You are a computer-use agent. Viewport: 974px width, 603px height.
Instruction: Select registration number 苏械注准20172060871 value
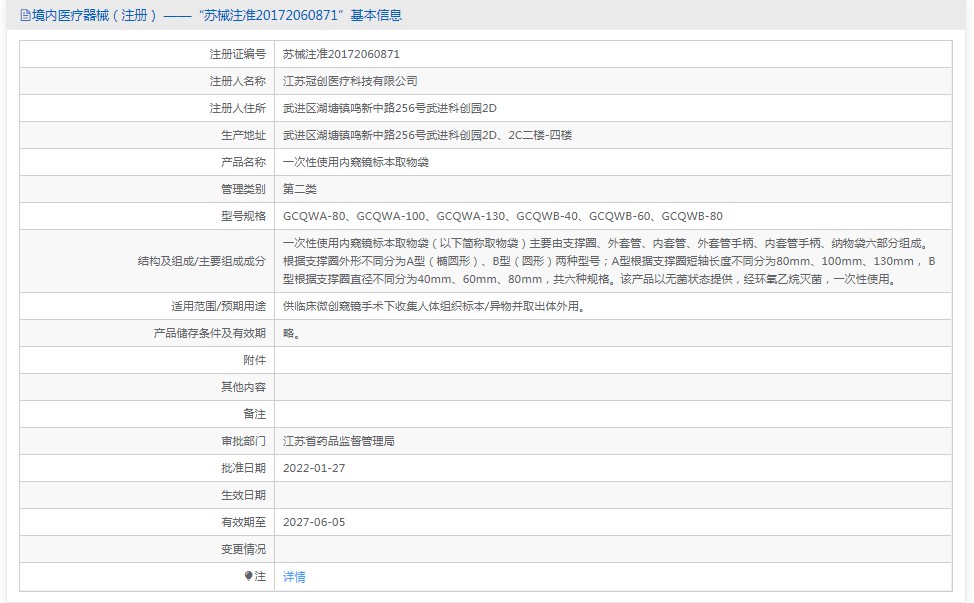click(341, 55)
